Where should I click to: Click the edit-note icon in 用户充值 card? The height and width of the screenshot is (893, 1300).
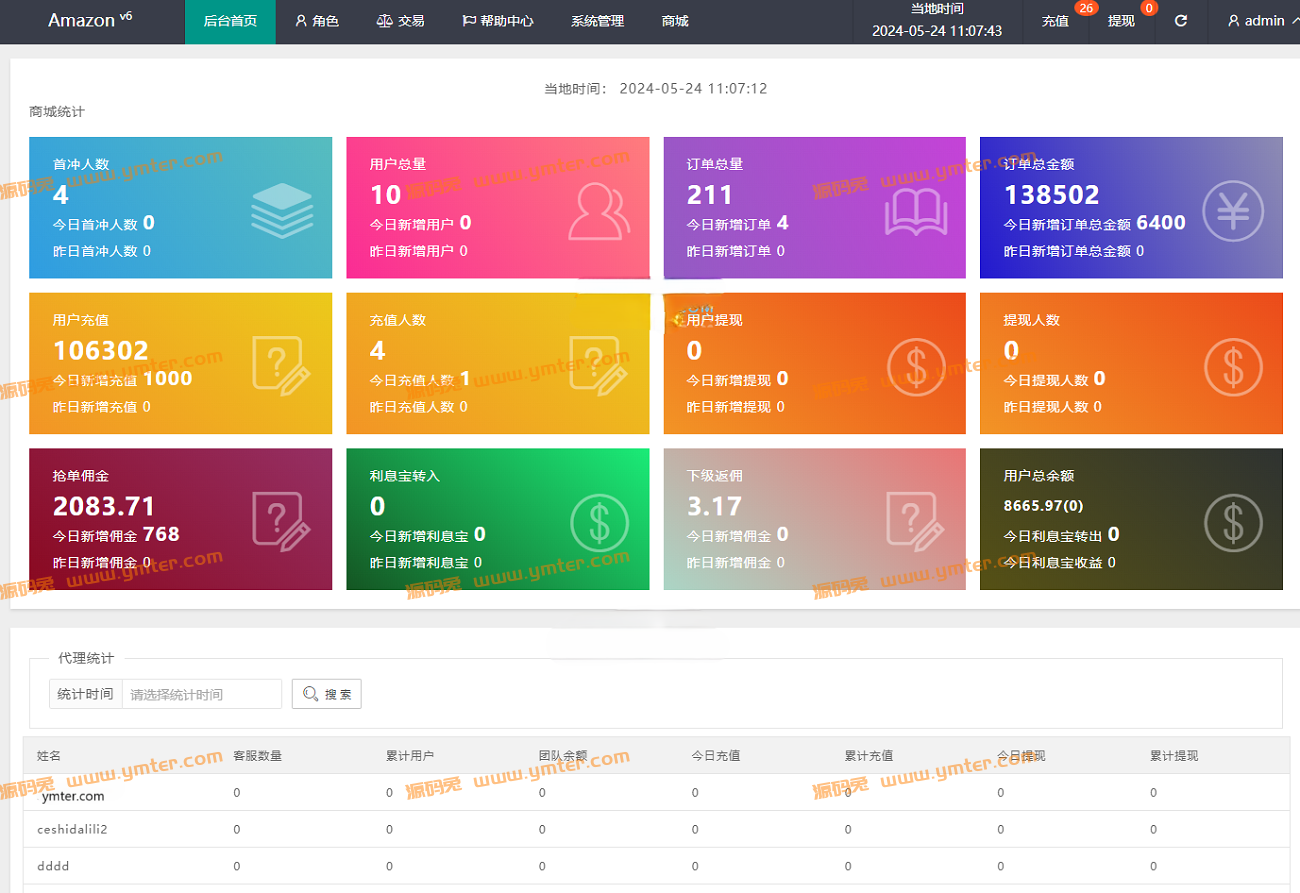(x=282, y=365)
